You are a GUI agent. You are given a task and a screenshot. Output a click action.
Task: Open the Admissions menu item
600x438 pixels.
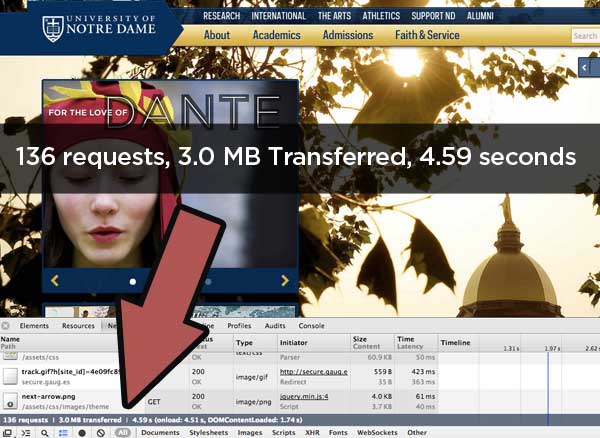(348, 35)
